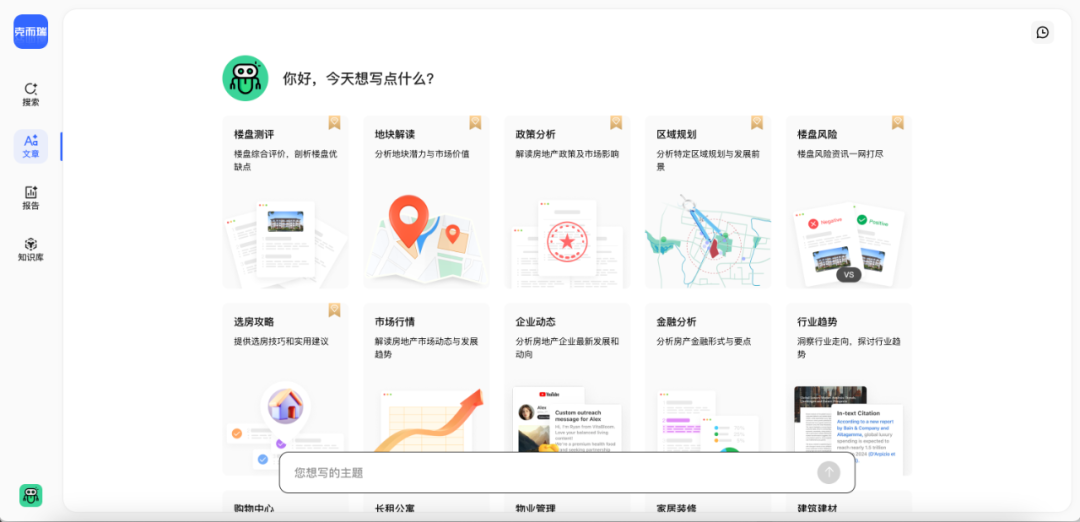Click the description 楼盘风险资讯一网打尽
Screen dimensions: 1080x522
tap(840, 154)
